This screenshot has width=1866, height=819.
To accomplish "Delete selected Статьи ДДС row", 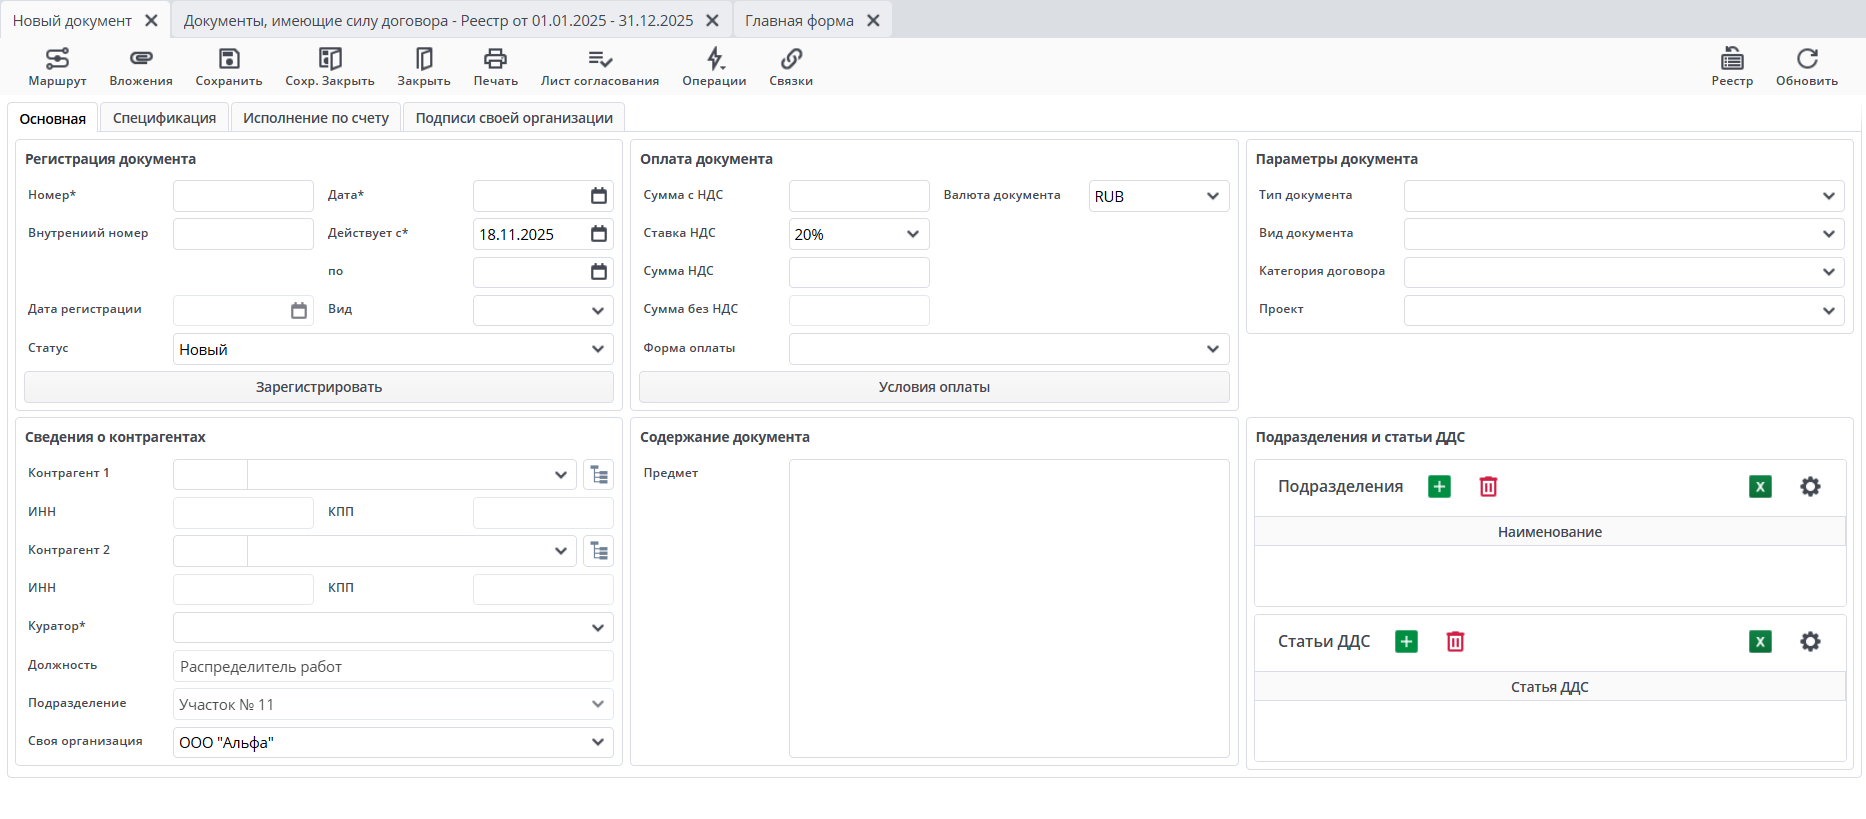I will pyautogui.click(x=1455, y=642).
